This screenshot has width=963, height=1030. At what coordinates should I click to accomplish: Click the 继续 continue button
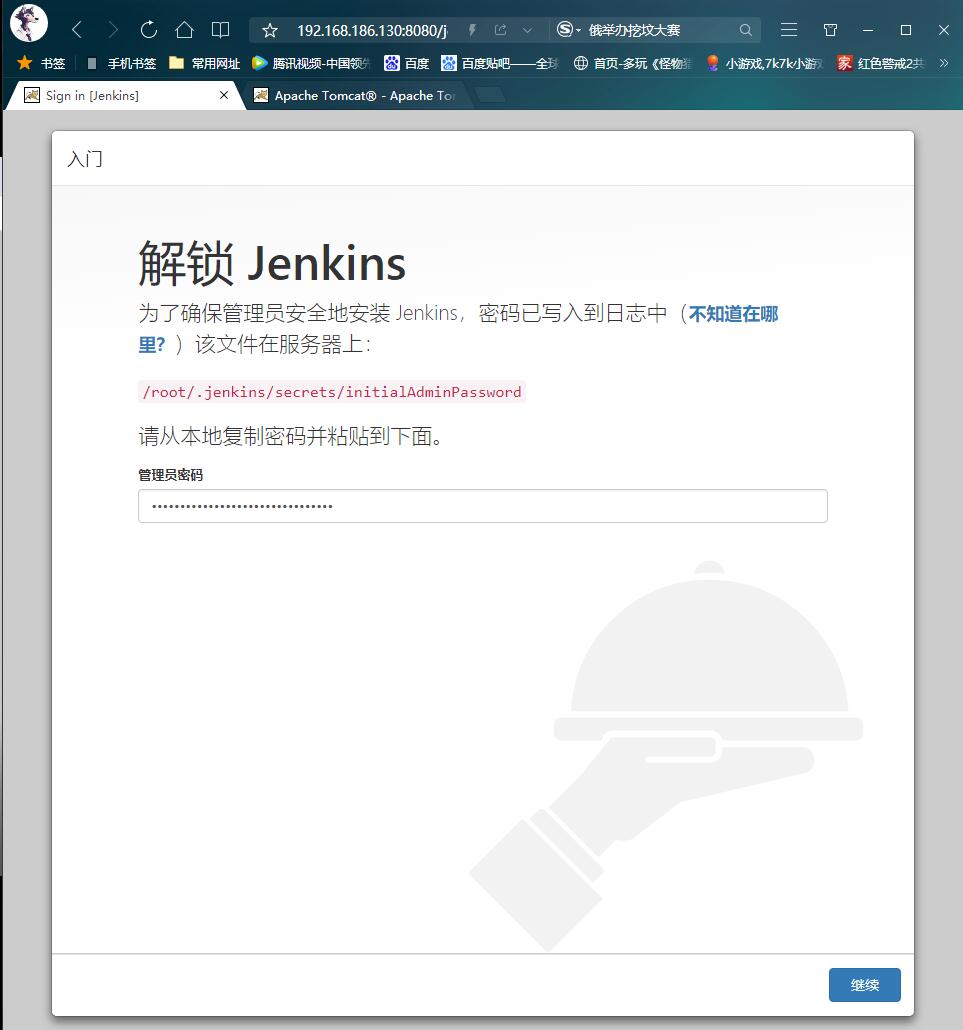point(864,985)
